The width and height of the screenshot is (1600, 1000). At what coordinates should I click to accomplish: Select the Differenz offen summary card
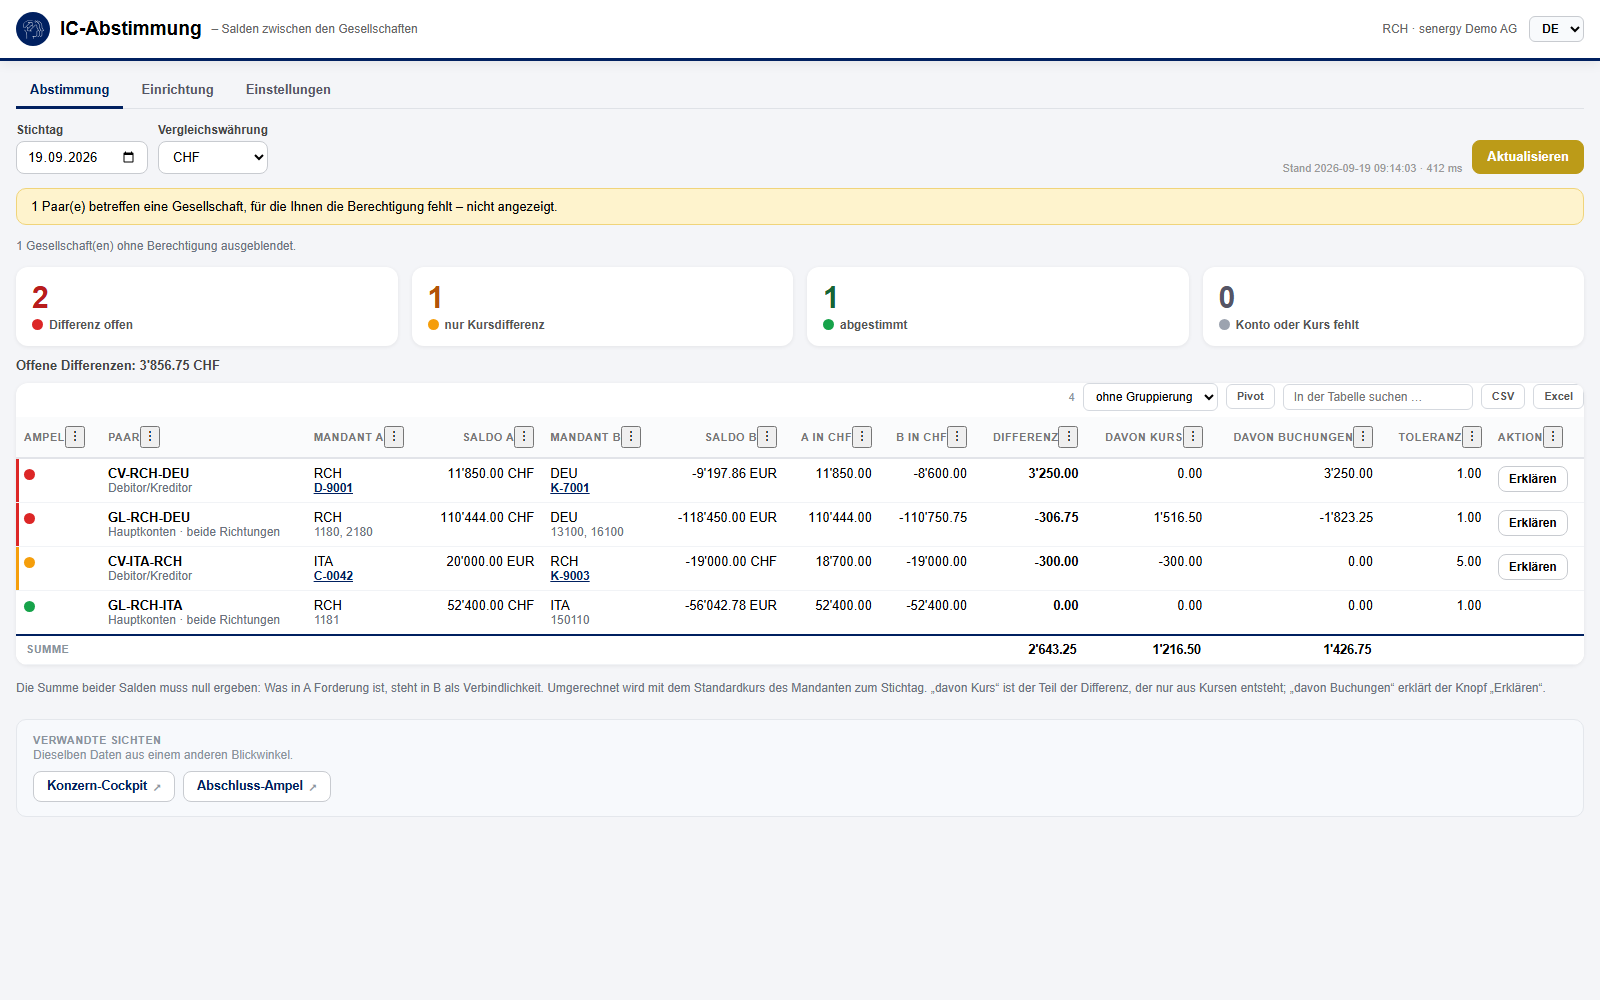pos(207,307)
